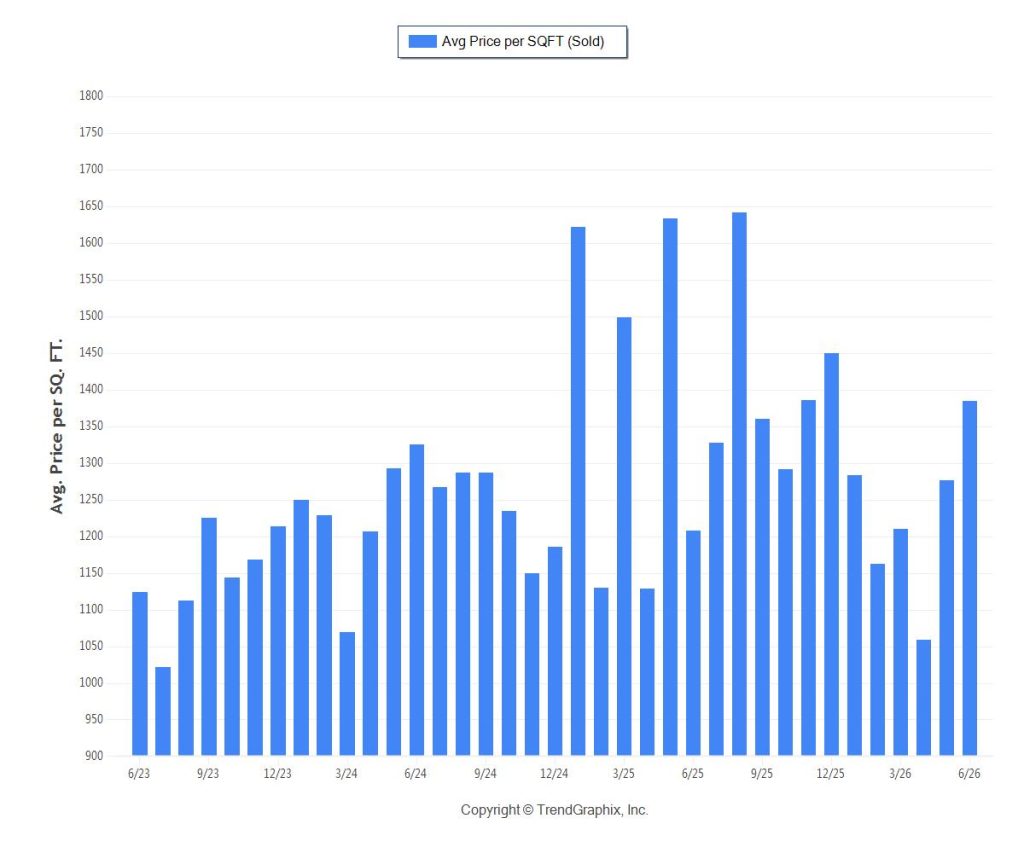Select the bar above 9/24

pos(486,614)
